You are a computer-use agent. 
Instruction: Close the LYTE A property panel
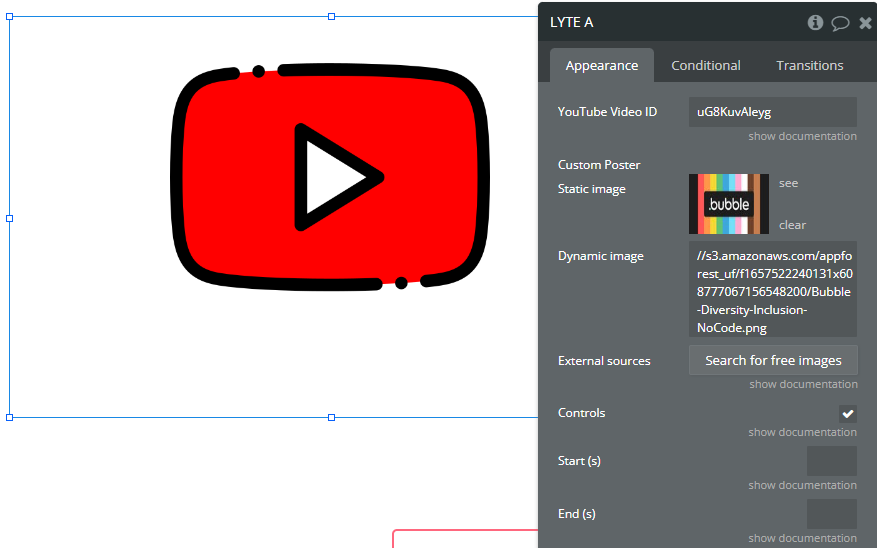click(865, 23)
